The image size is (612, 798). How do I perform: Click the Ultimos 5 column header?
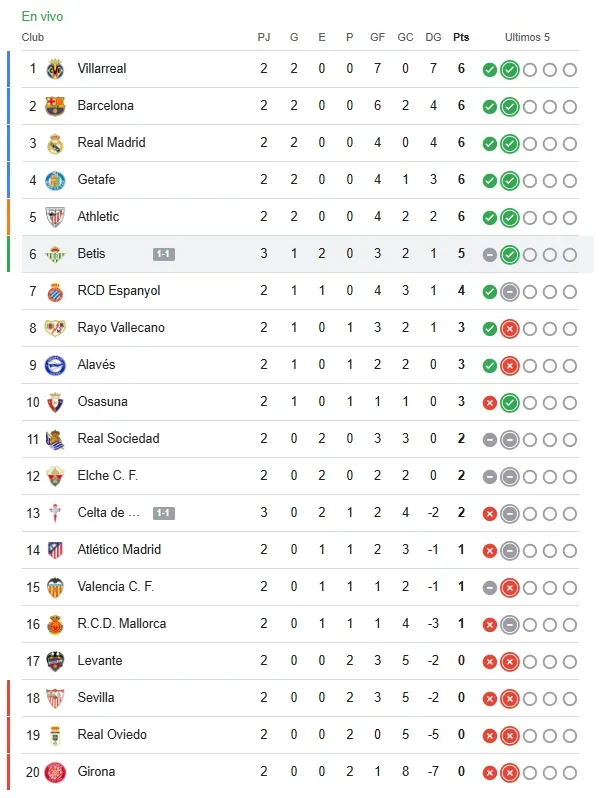(527, 38)
